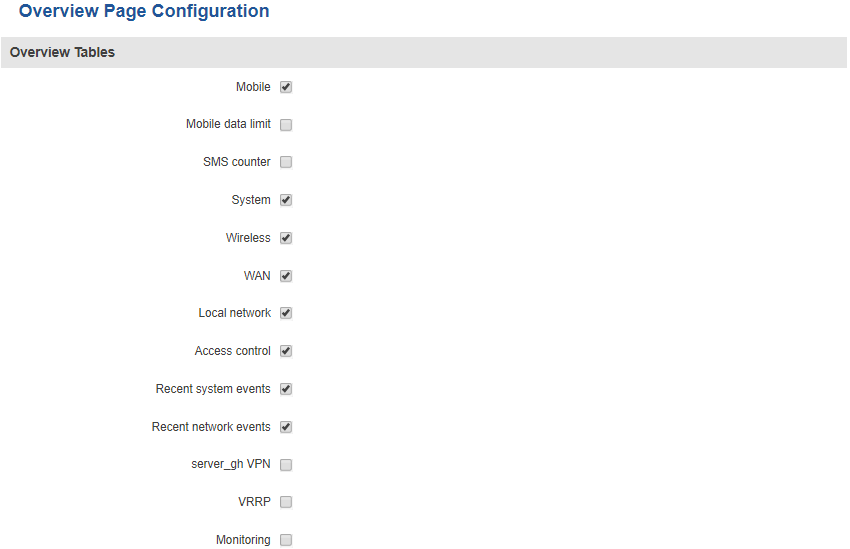This screenshot has height=549, width=850.
Task: Disable the System table checkbox
Action: pyautogui.click(x=286, y=200)
